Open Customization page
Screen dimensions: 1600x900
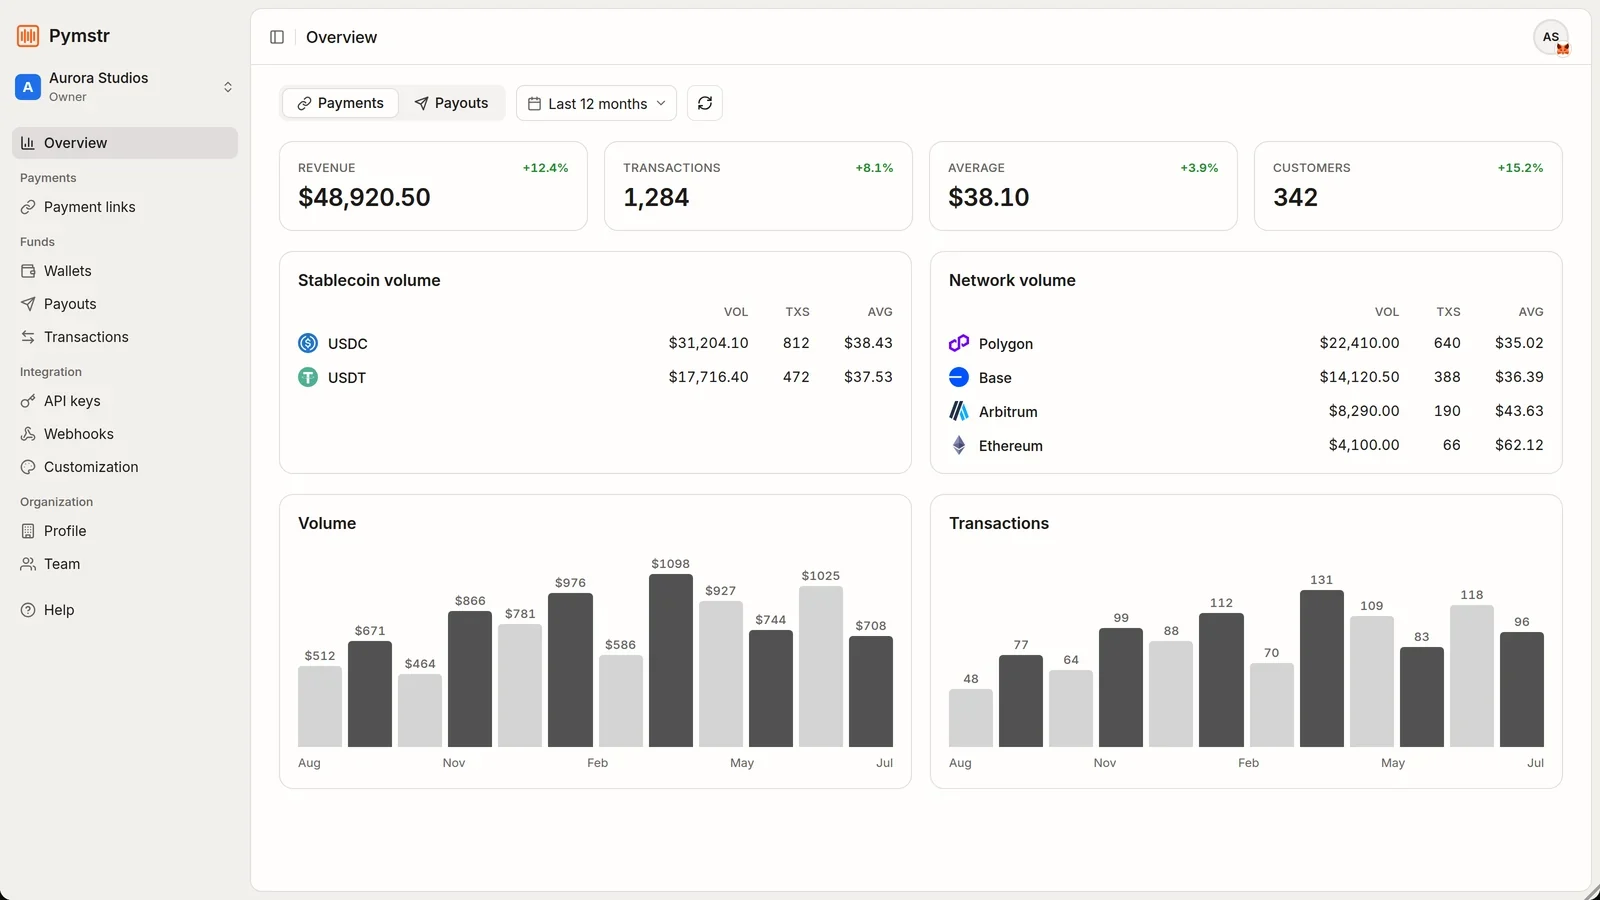[125, 467]
